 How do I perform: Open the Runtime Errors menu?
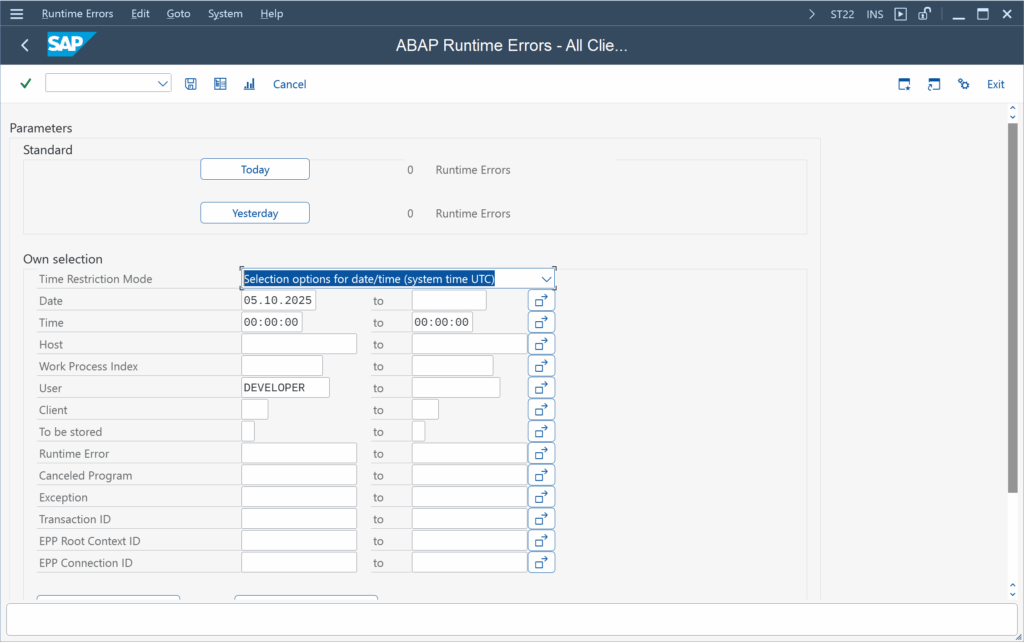tap(77, 14)
